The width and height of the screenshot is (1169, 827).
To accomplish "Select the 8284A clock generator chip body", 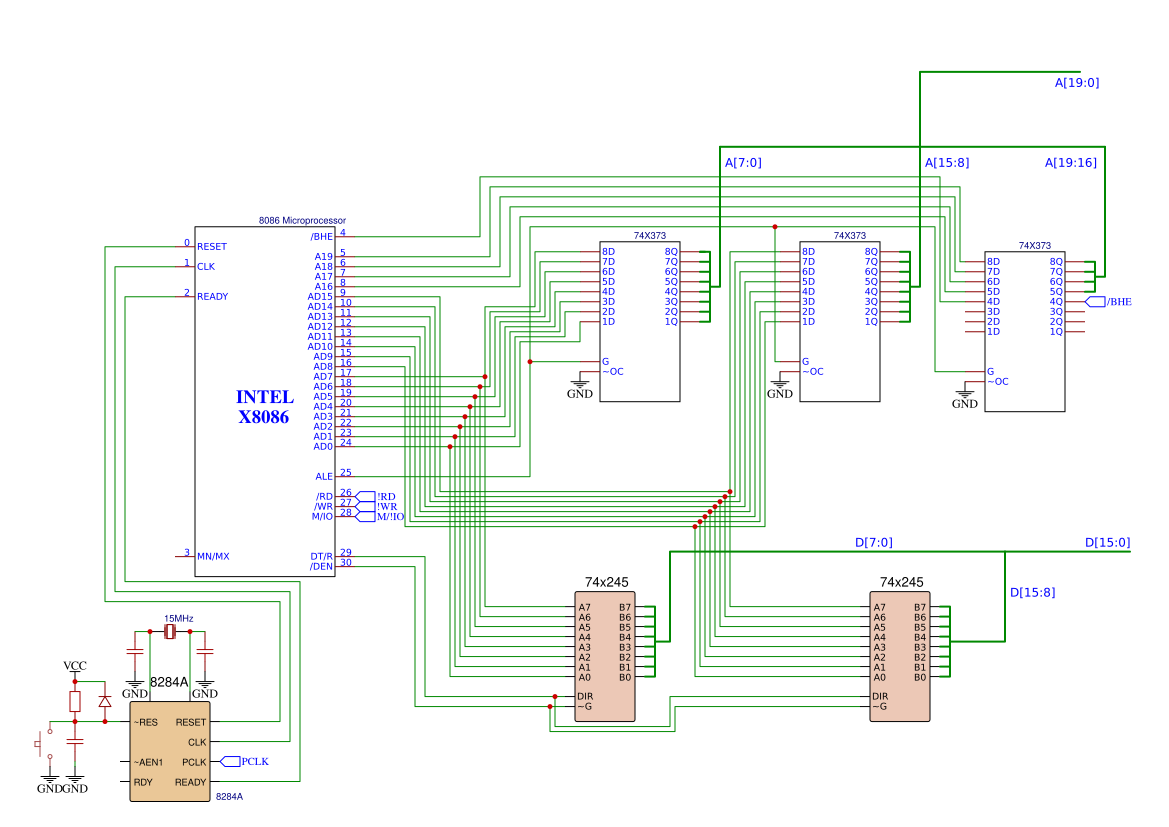I will [x=170, y=752].
